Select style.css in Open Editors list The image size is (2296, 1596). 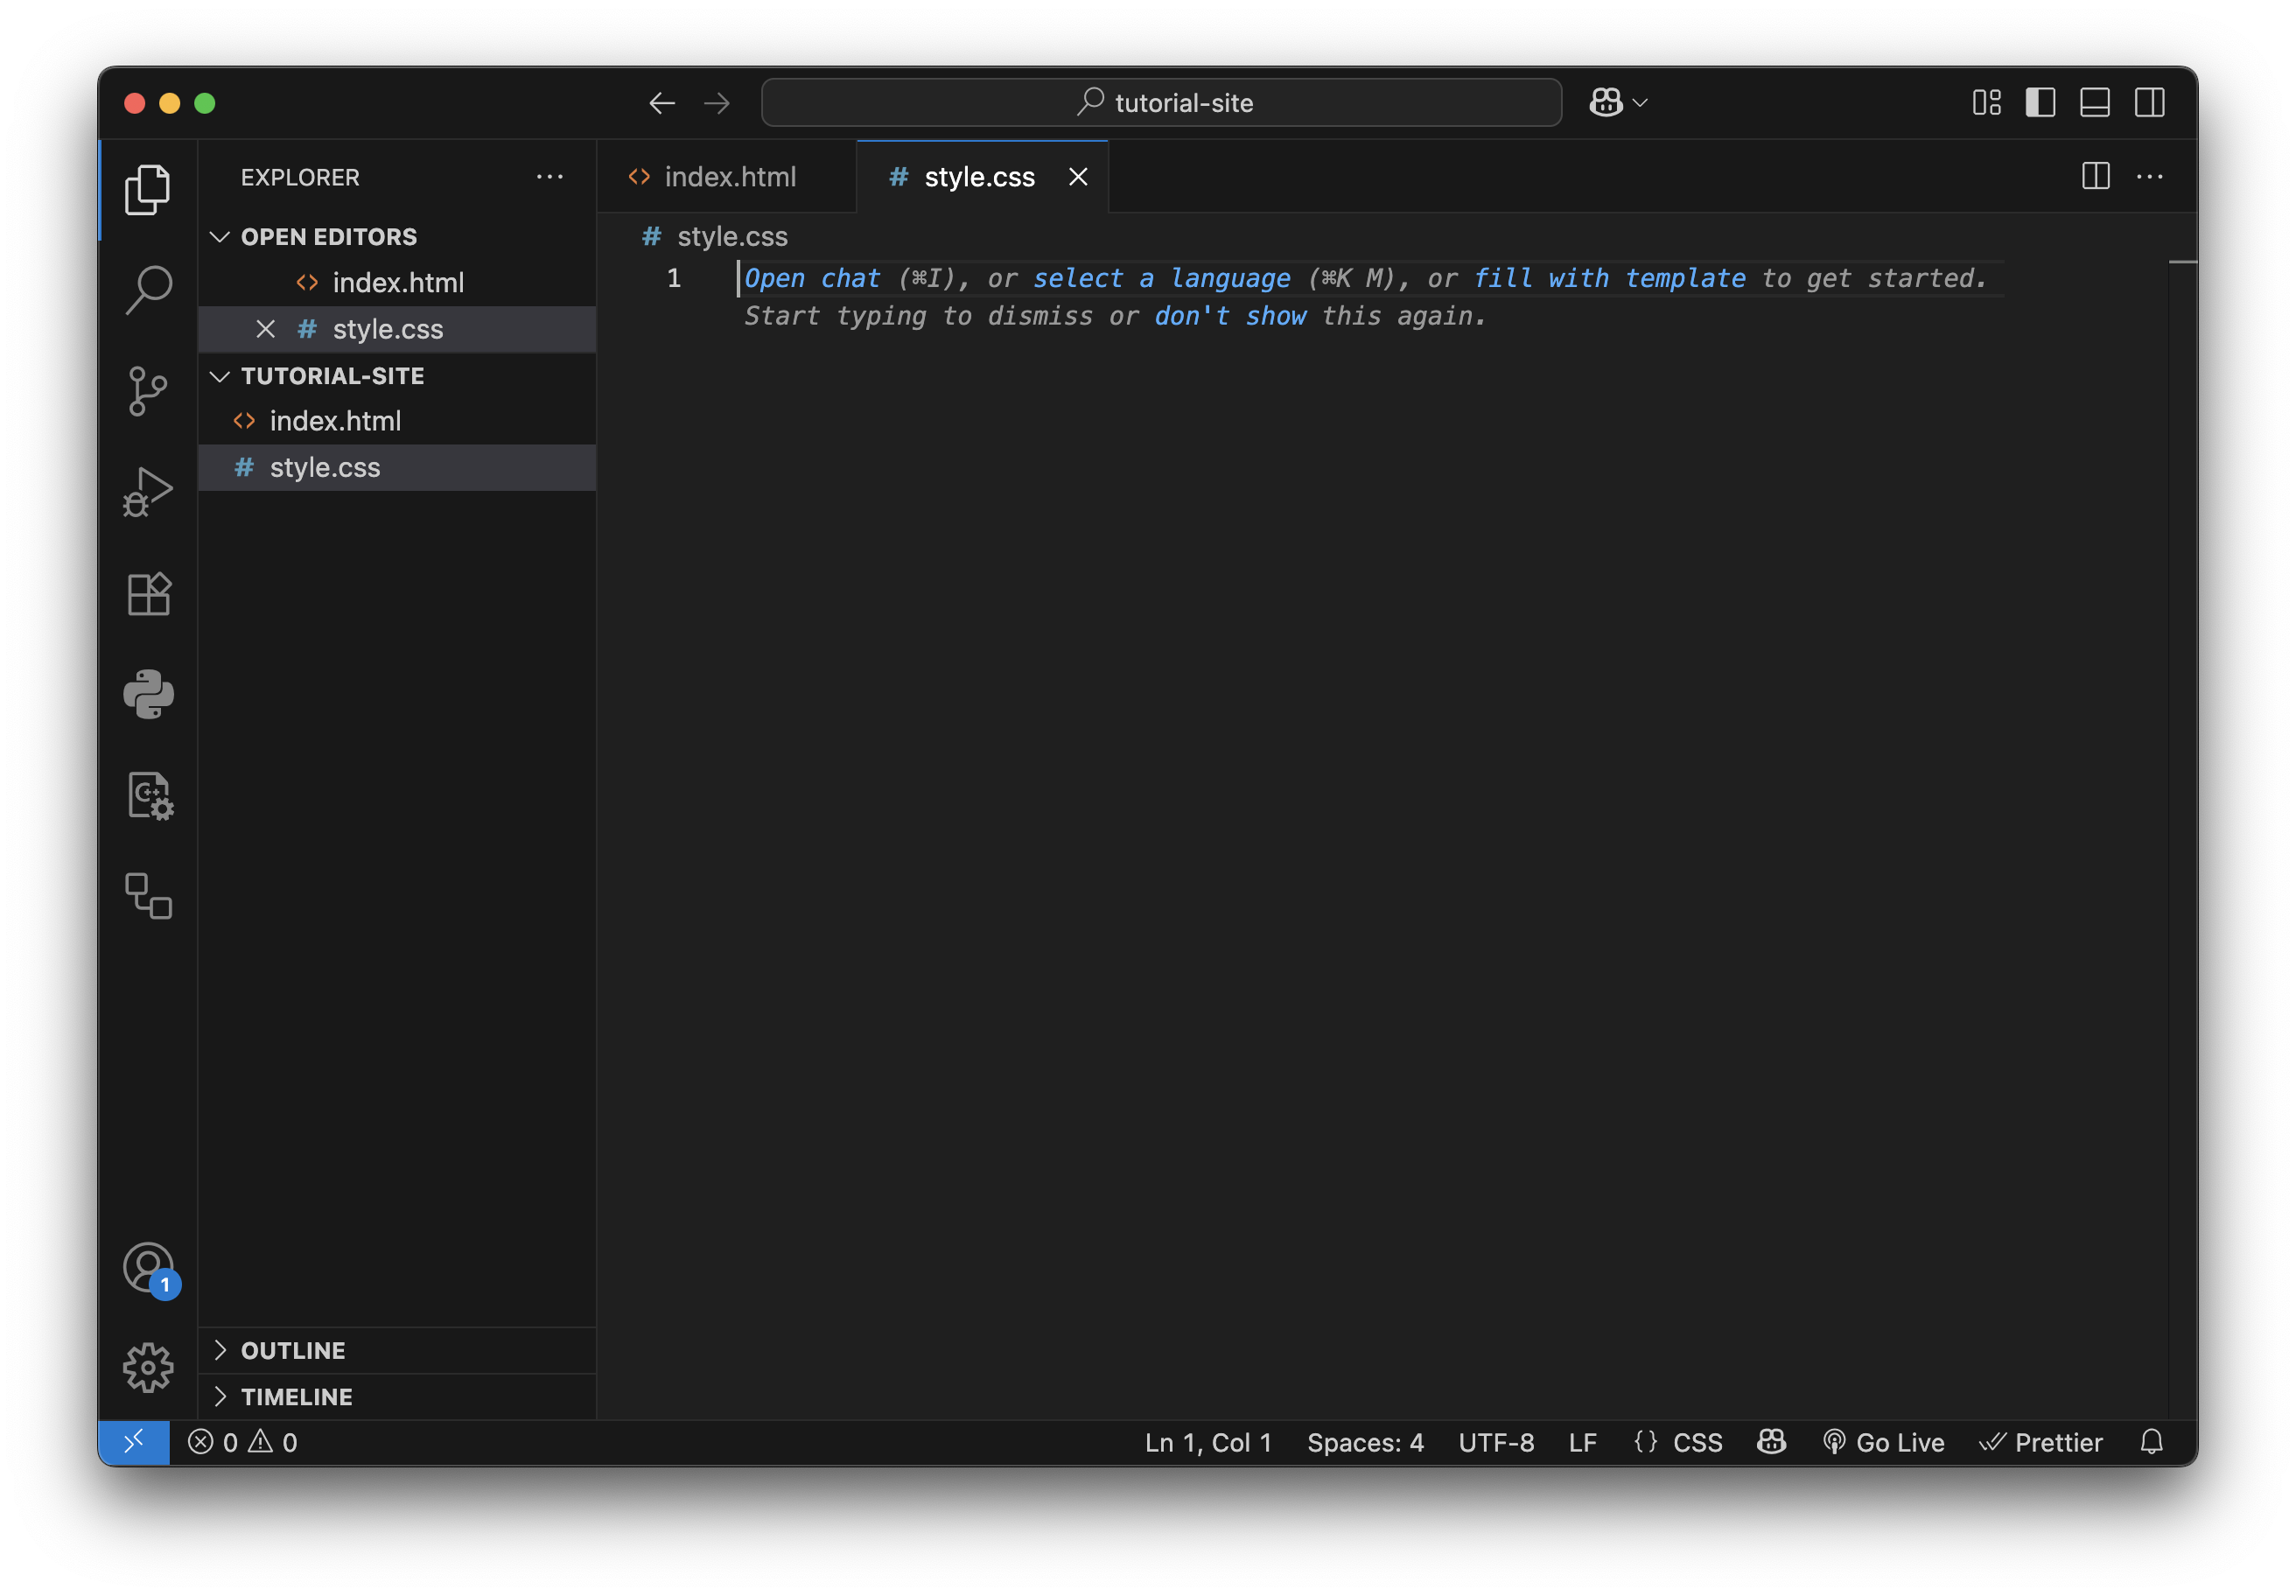pos(397,329)
